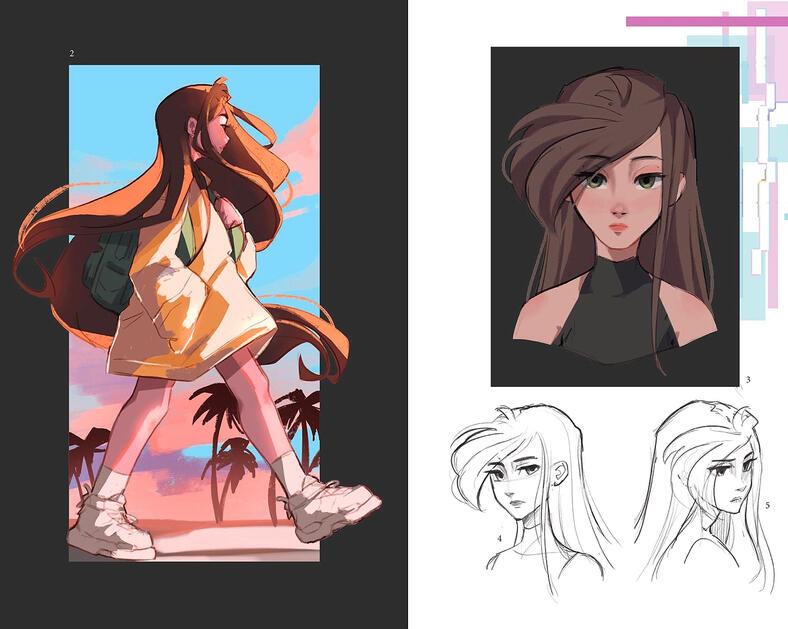The width and height of the screenshot is (788, 629).
Task: Click the pink cloud in the upper sky
Action: pyautogui.click(x=300, y=140)
